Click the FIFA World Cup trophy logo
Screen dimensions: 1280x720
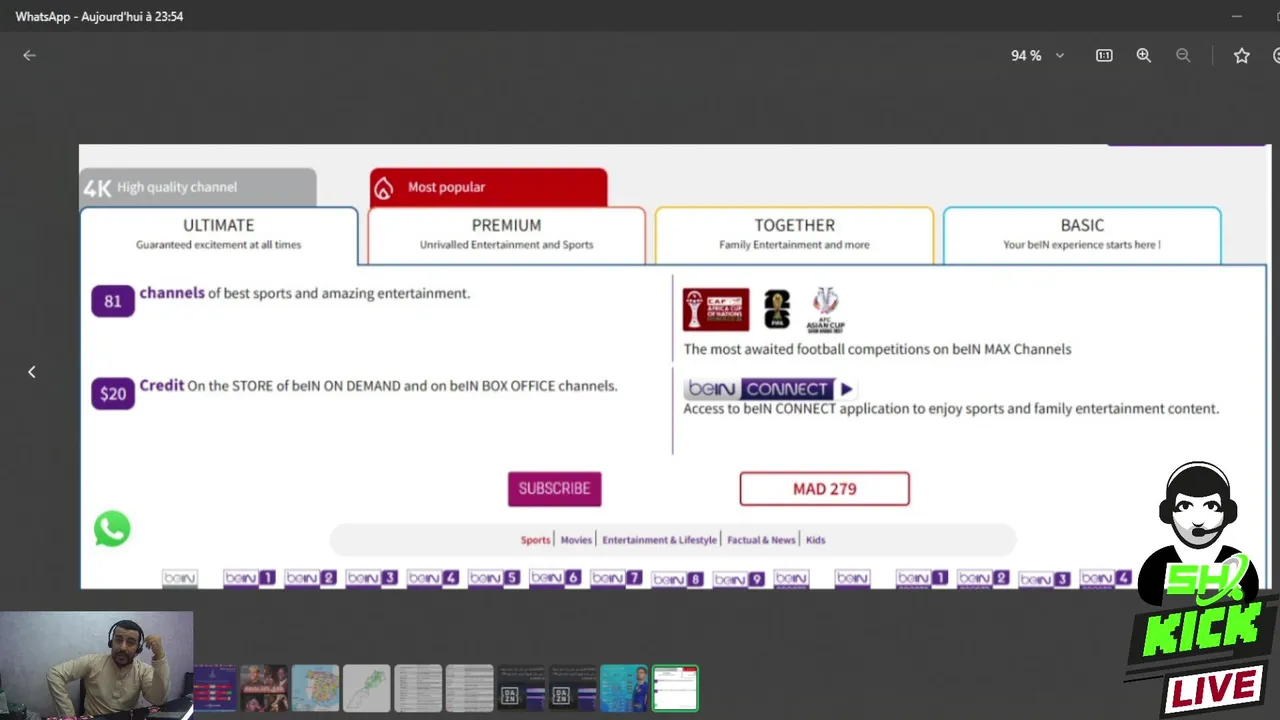tap(777, 310)
